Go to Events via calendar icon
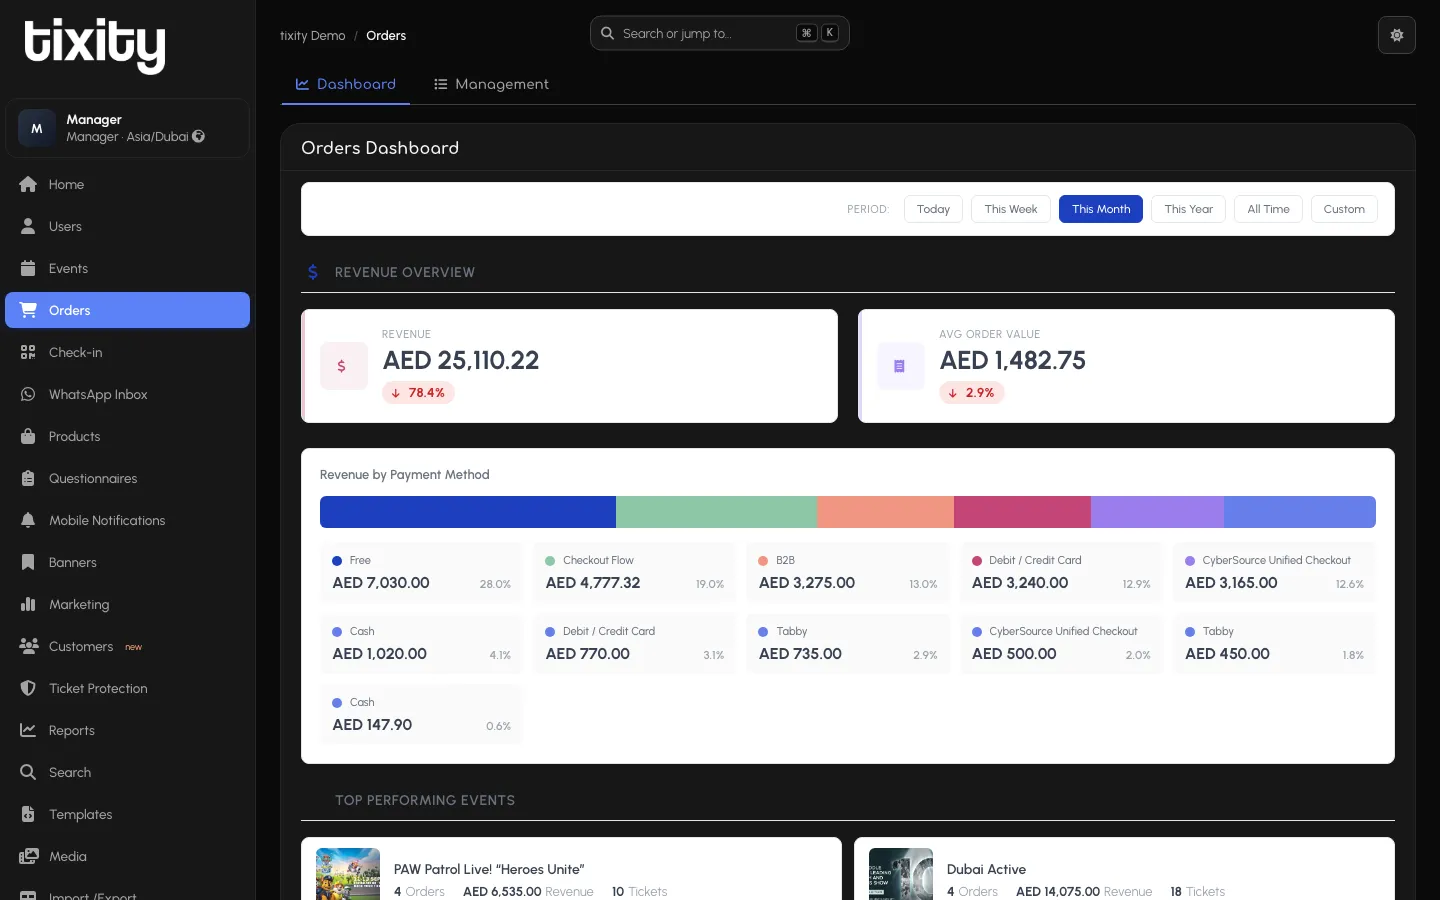 point(28,268)
